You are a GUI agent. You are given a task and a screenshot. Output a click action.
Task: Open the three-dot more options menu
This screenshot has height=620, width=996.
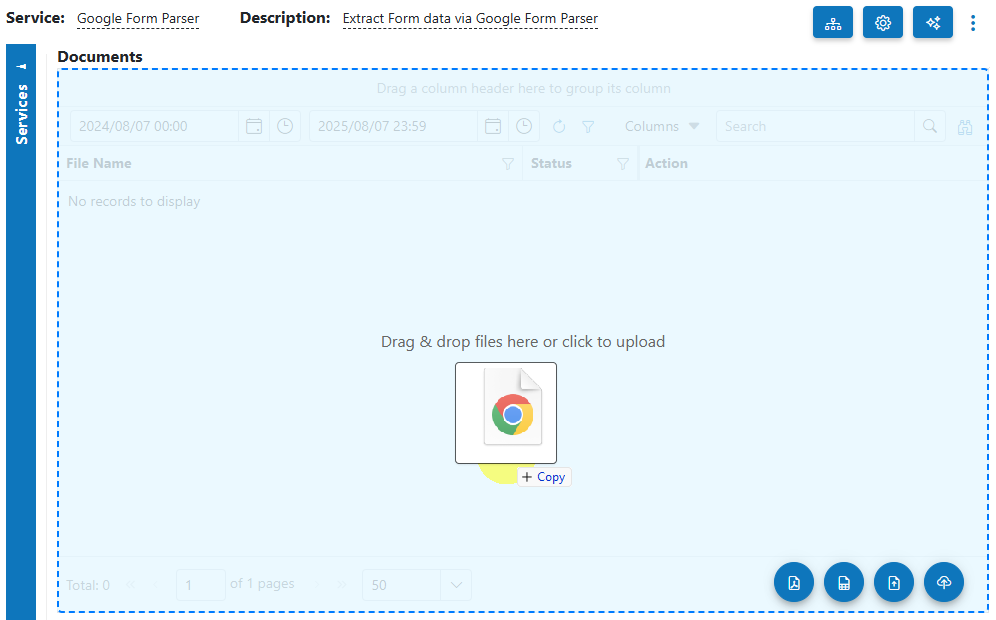click(x=972, y=24)
